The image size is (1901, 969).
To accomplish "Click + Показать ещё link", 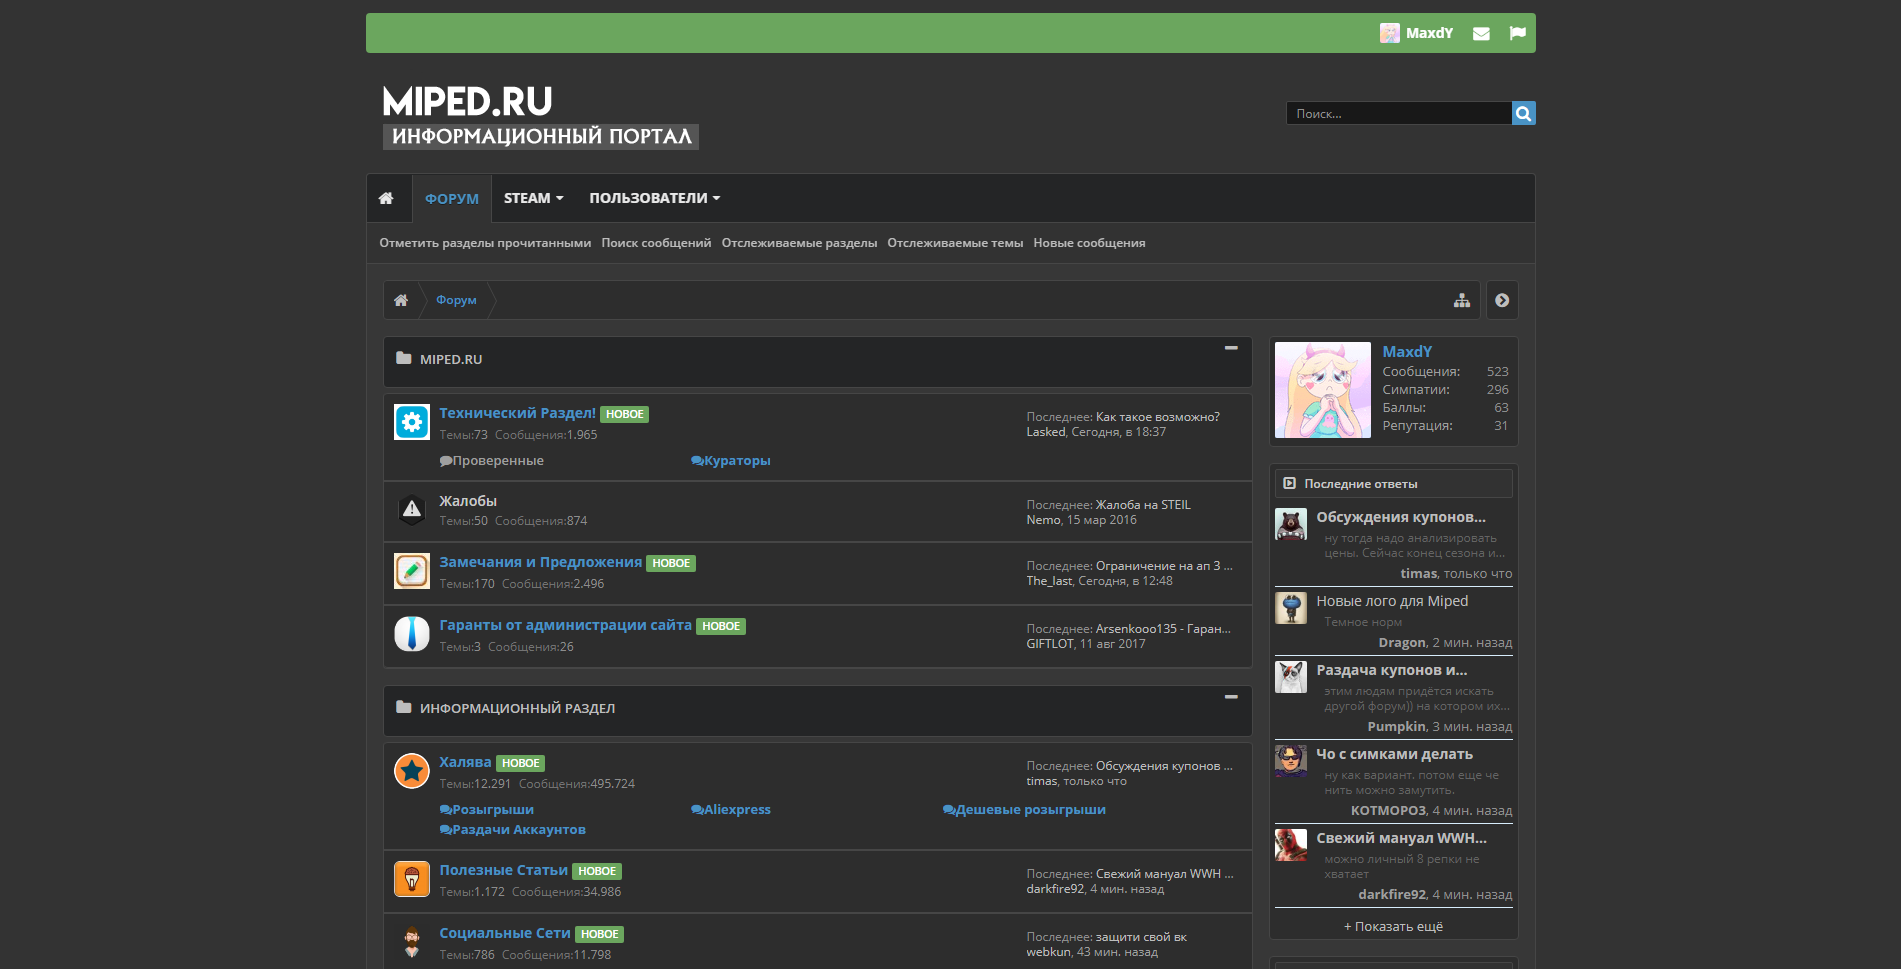I will point(1393,926).
